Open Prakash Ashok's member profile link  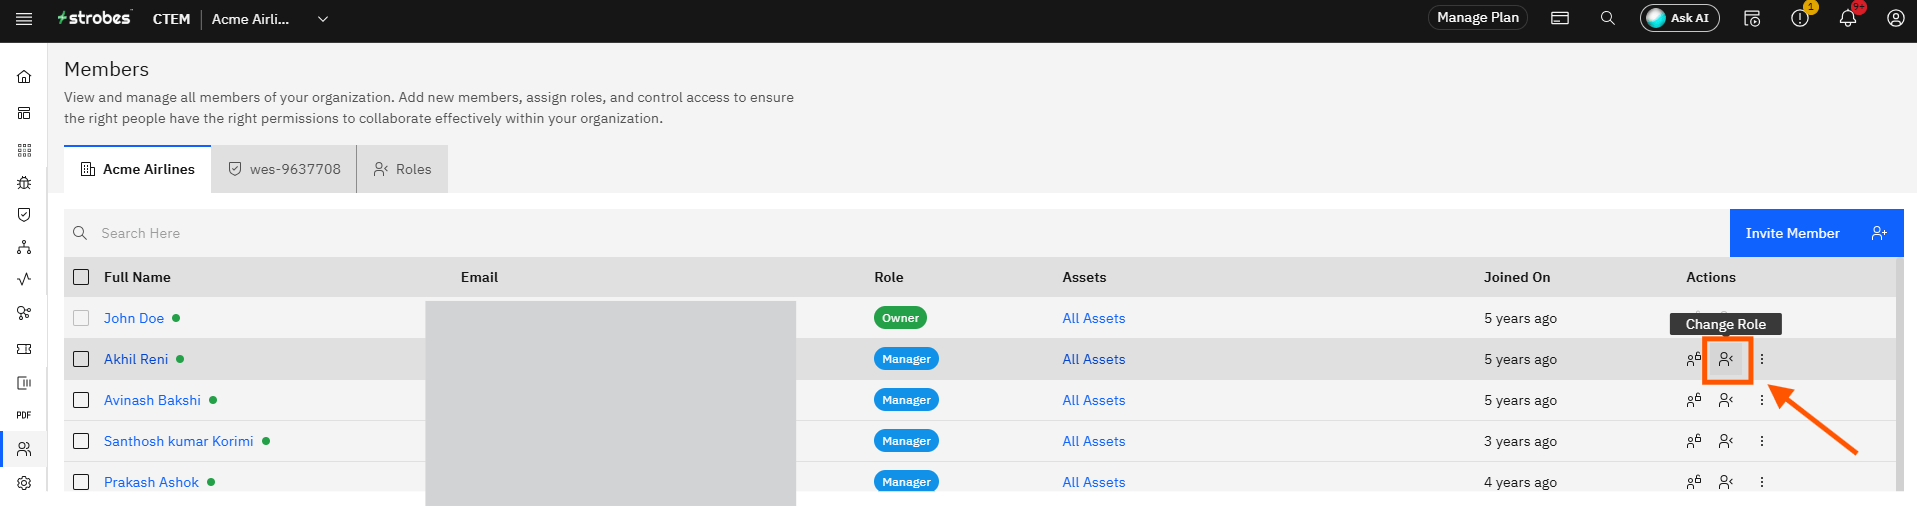(151, 482)
